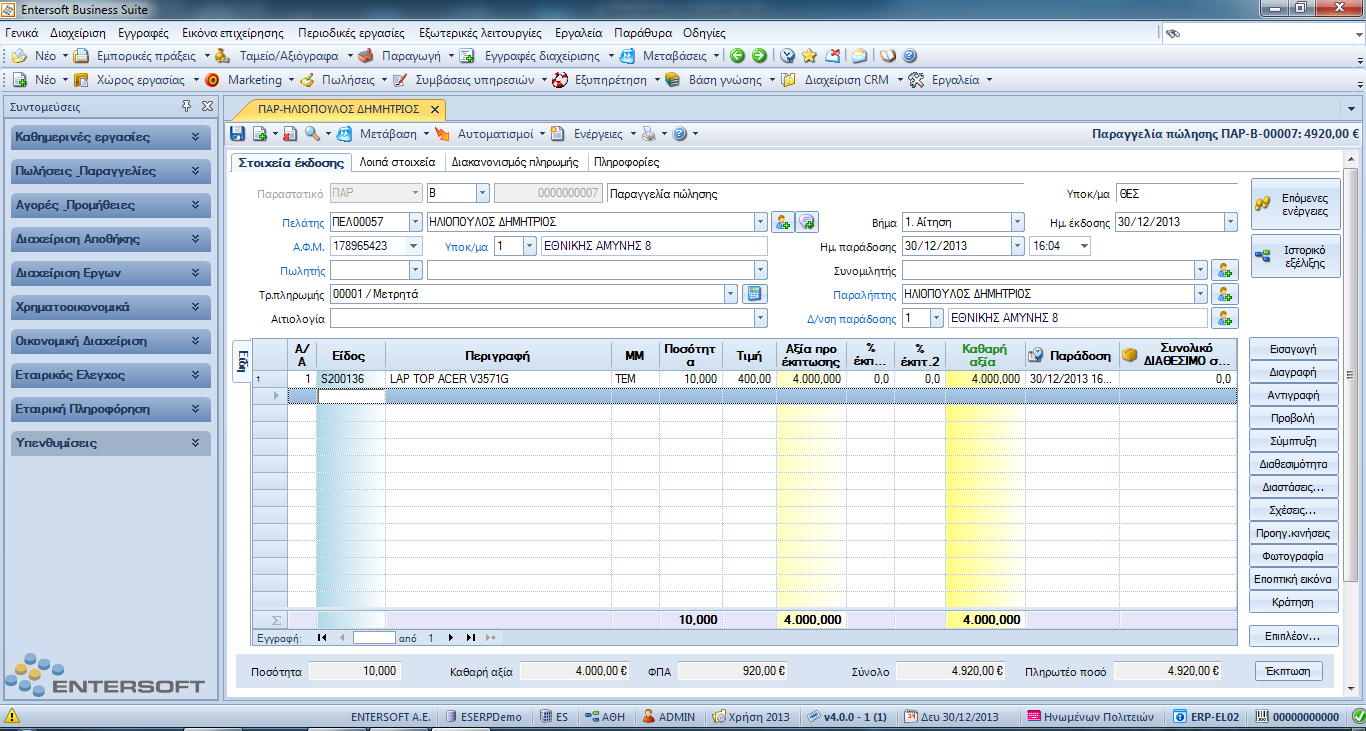The width and height of the screenshot is (1366, 731).
Task: Click Έκπτωση button
Action: [1287, 671]
